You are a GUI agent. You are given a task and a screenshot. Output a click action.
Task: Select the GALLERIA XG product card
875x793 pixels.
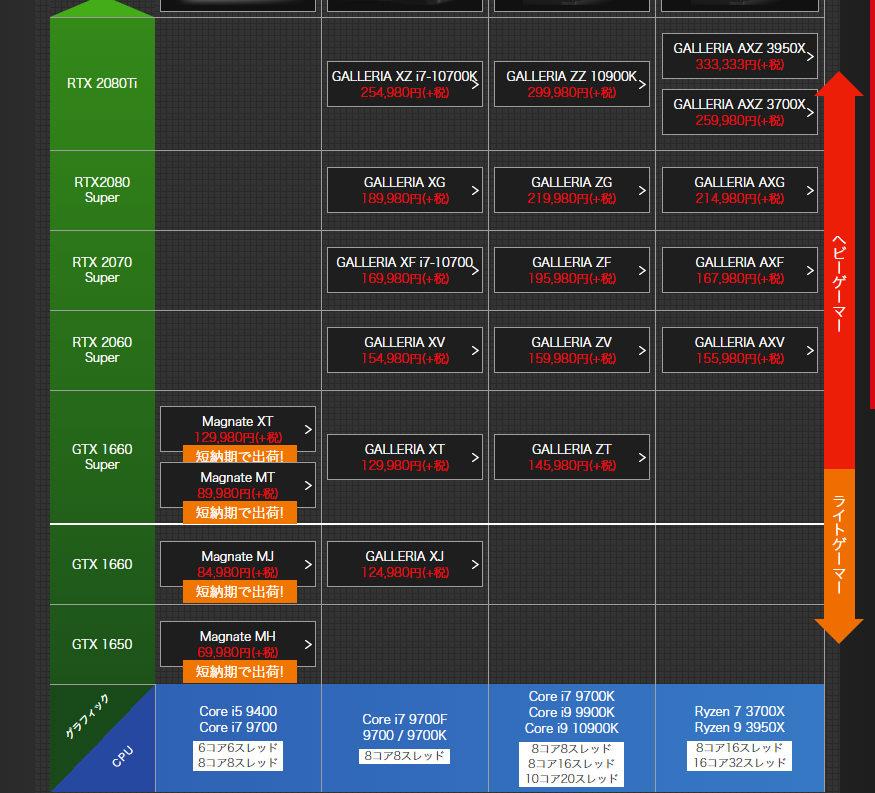point(405,190)
